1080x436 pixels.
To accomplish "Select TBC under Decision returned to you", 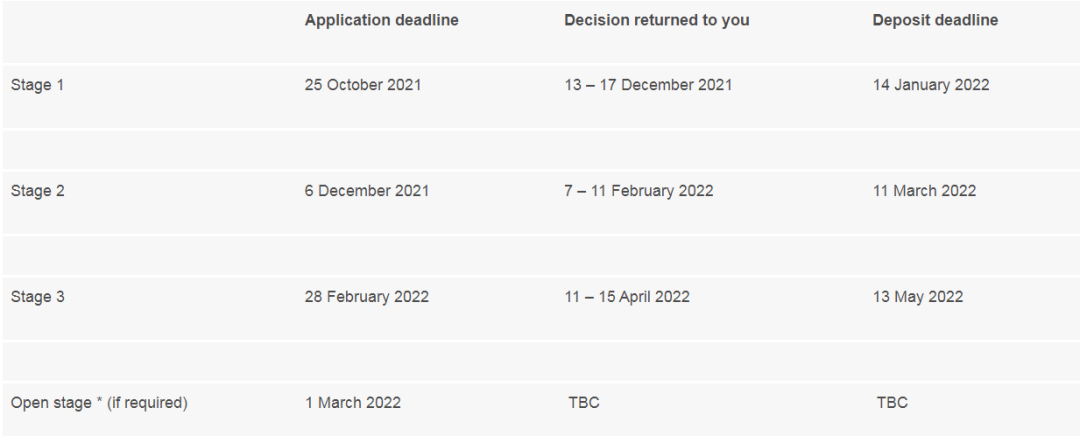I will [584, 402].
